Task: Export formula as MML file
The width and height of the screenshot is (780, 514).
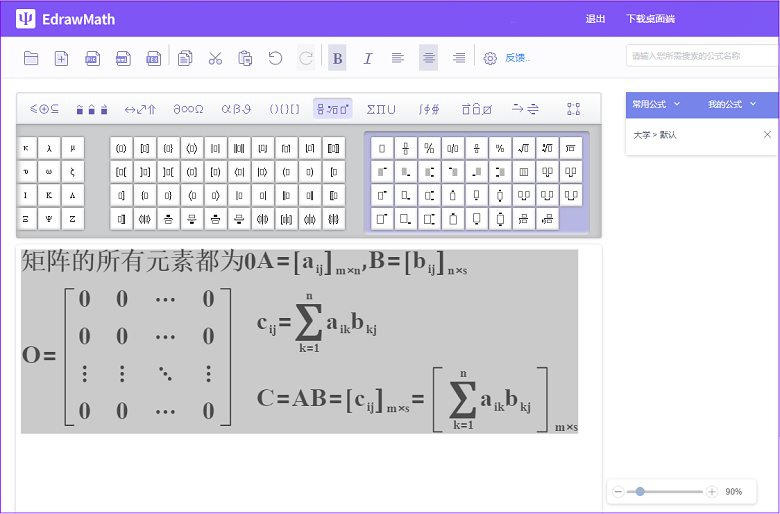Action: pos(122,58)
